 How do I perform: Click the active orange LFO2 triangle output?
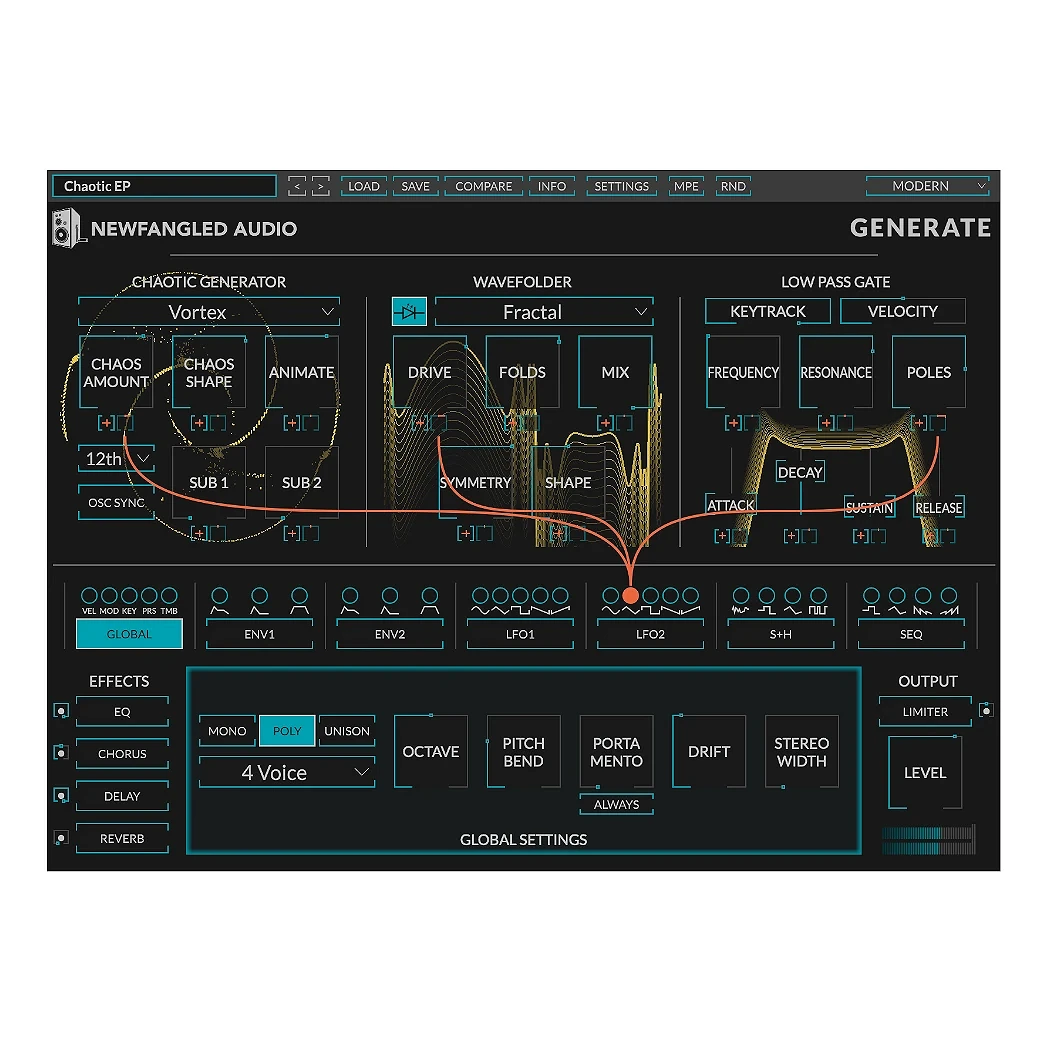pyautogui.click(x=630, y=596)
